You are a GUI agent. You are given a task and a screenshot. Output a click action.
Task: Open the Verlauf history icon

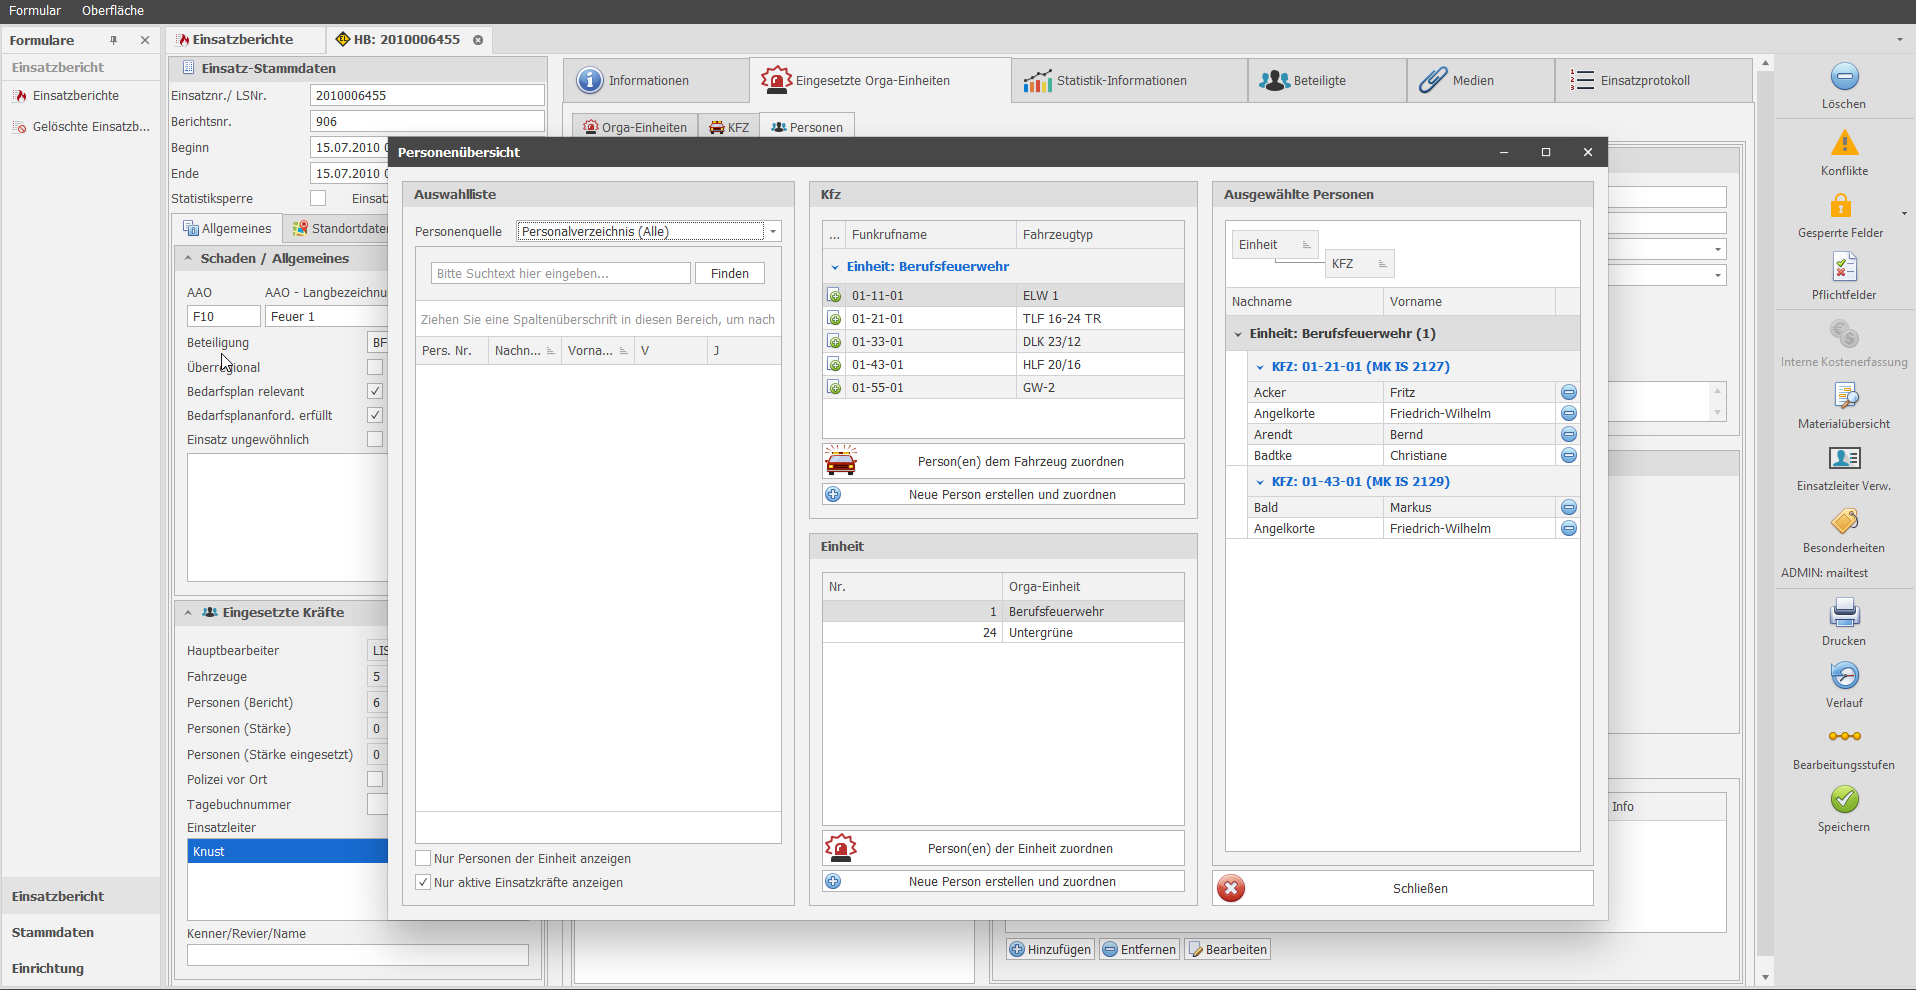coord(1844,676)
